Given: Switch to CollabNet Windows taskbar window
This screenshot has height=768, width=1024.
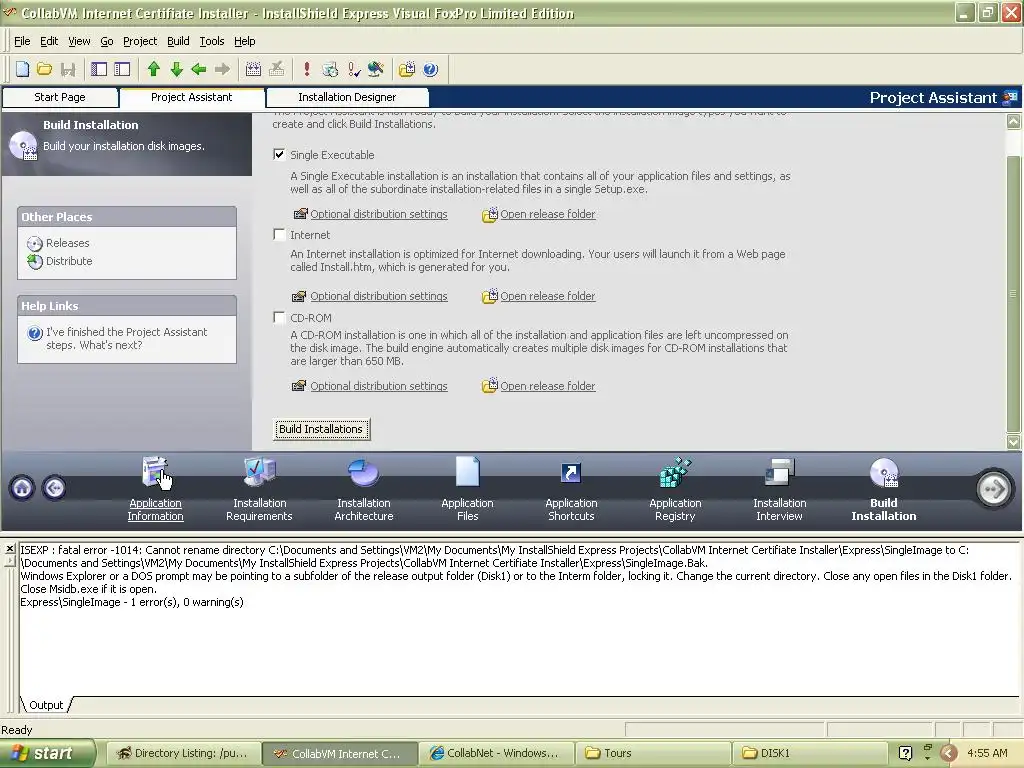Looking at the screenshot, I should point(496,753).
